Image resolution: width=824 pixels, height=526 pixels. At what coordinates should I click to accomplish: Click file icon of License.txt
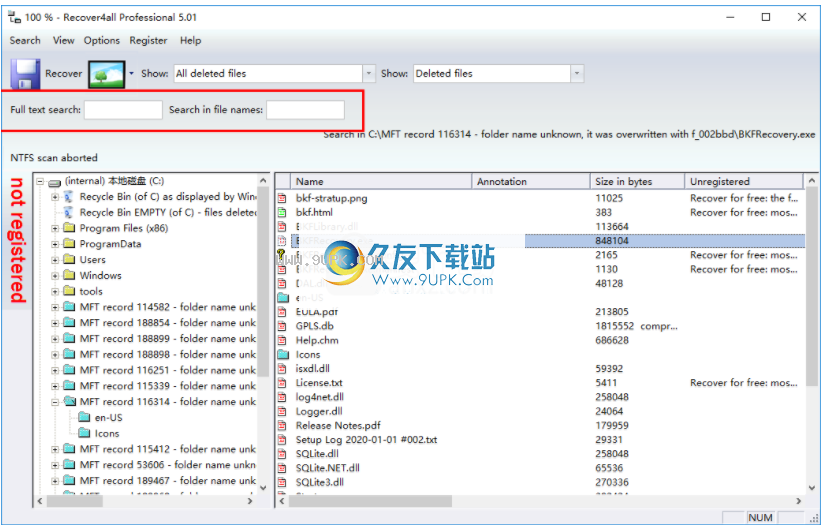tap(282, 383)
